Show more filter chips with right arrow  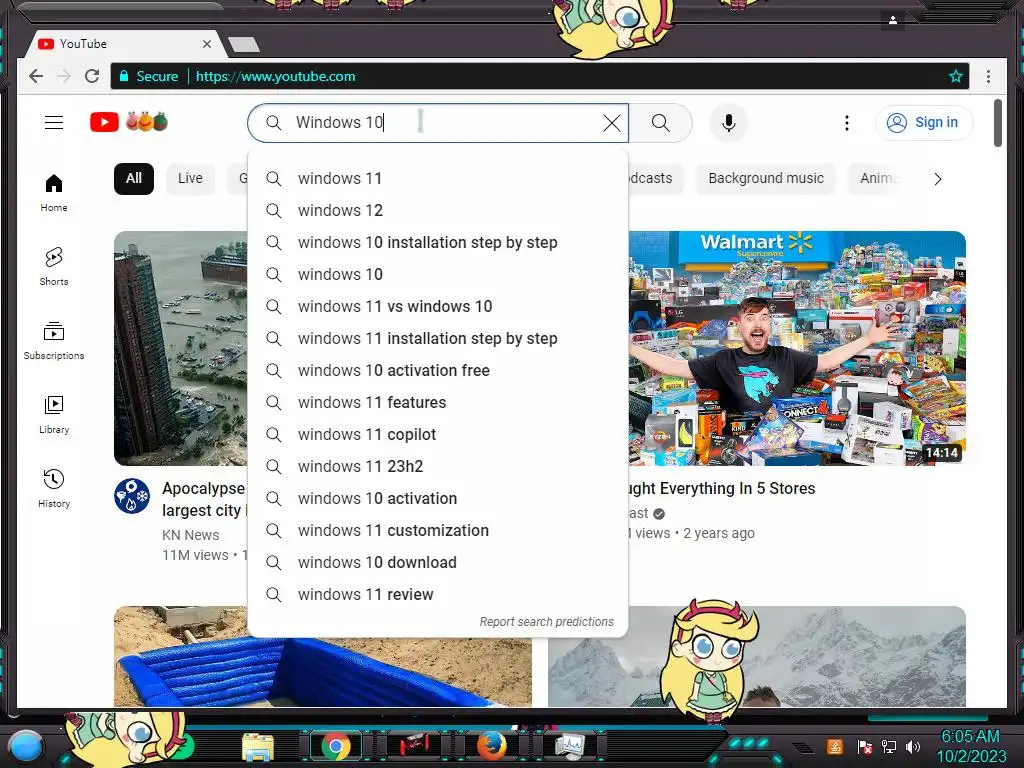tap(938, 179)
